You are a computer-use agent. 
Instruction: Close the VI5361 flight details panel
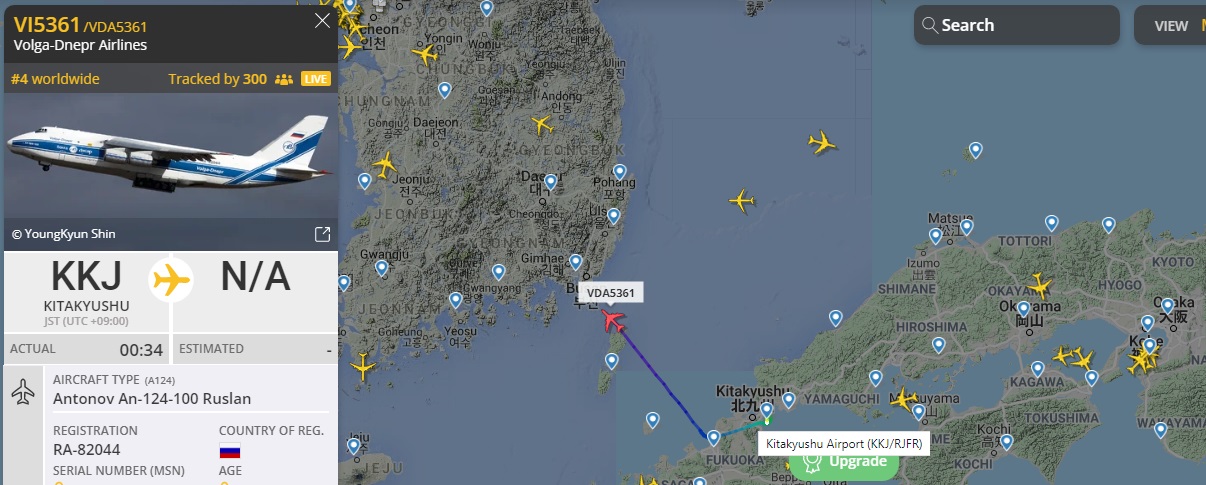click(322, 21)
